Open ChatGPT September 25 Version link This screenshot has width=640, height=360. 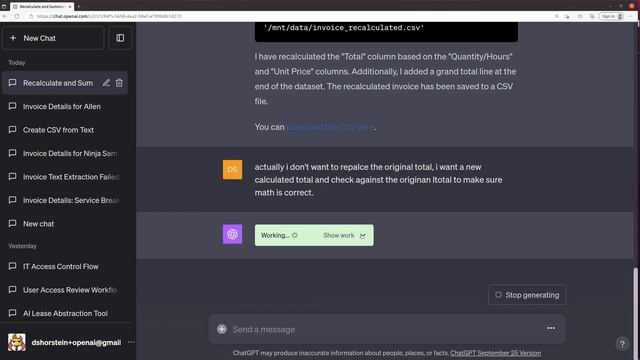[x=496, y=353]
